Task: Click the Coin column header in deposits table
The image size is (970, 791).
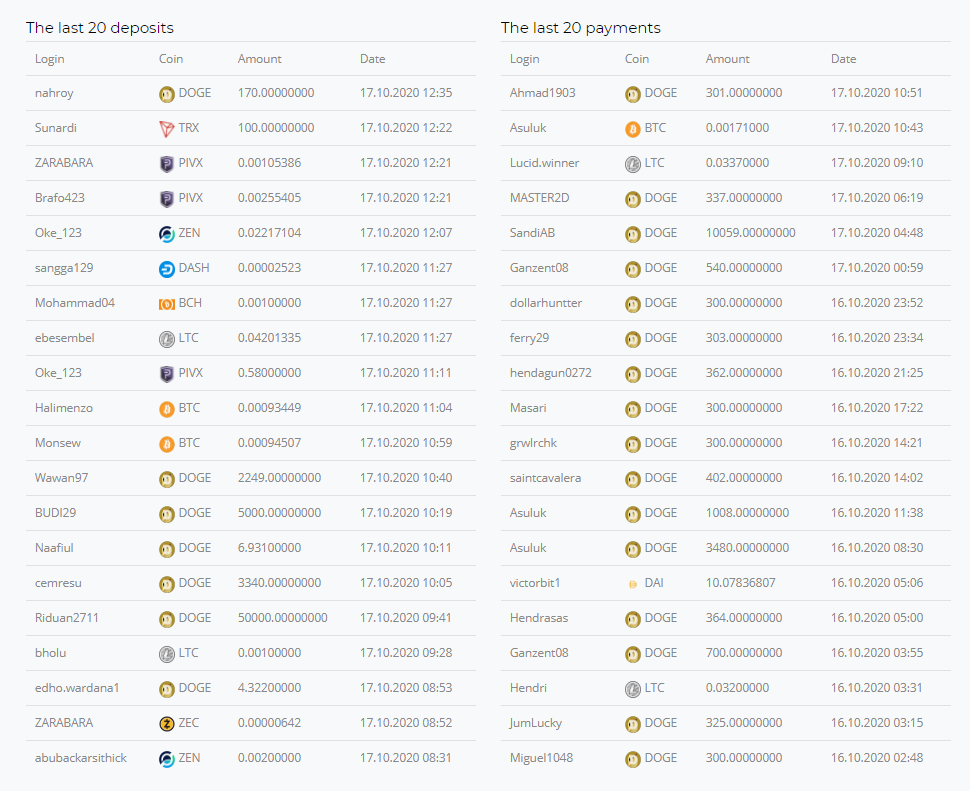Action: click(171, 59)
